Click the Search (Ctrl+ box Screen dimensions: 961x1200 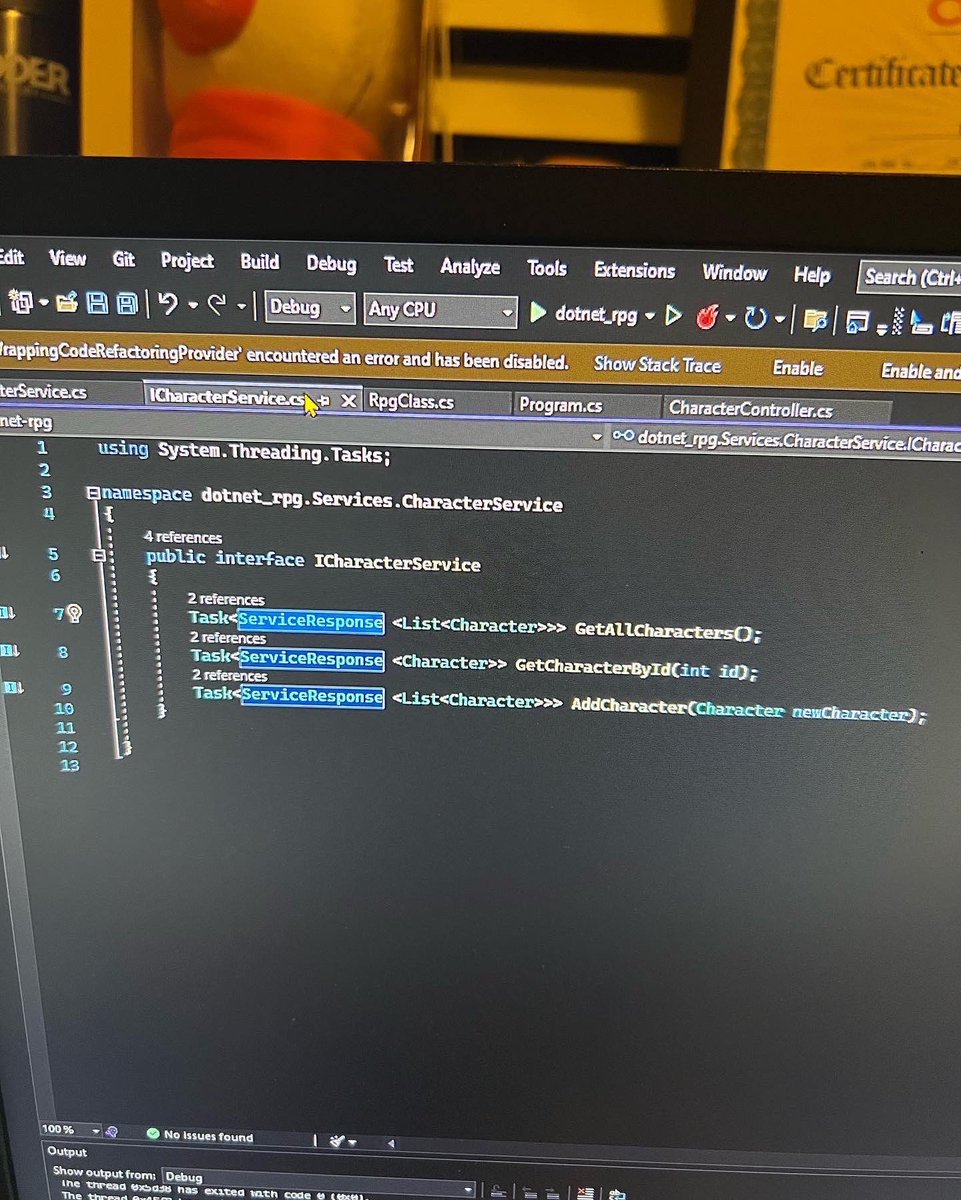pos(909,277)
